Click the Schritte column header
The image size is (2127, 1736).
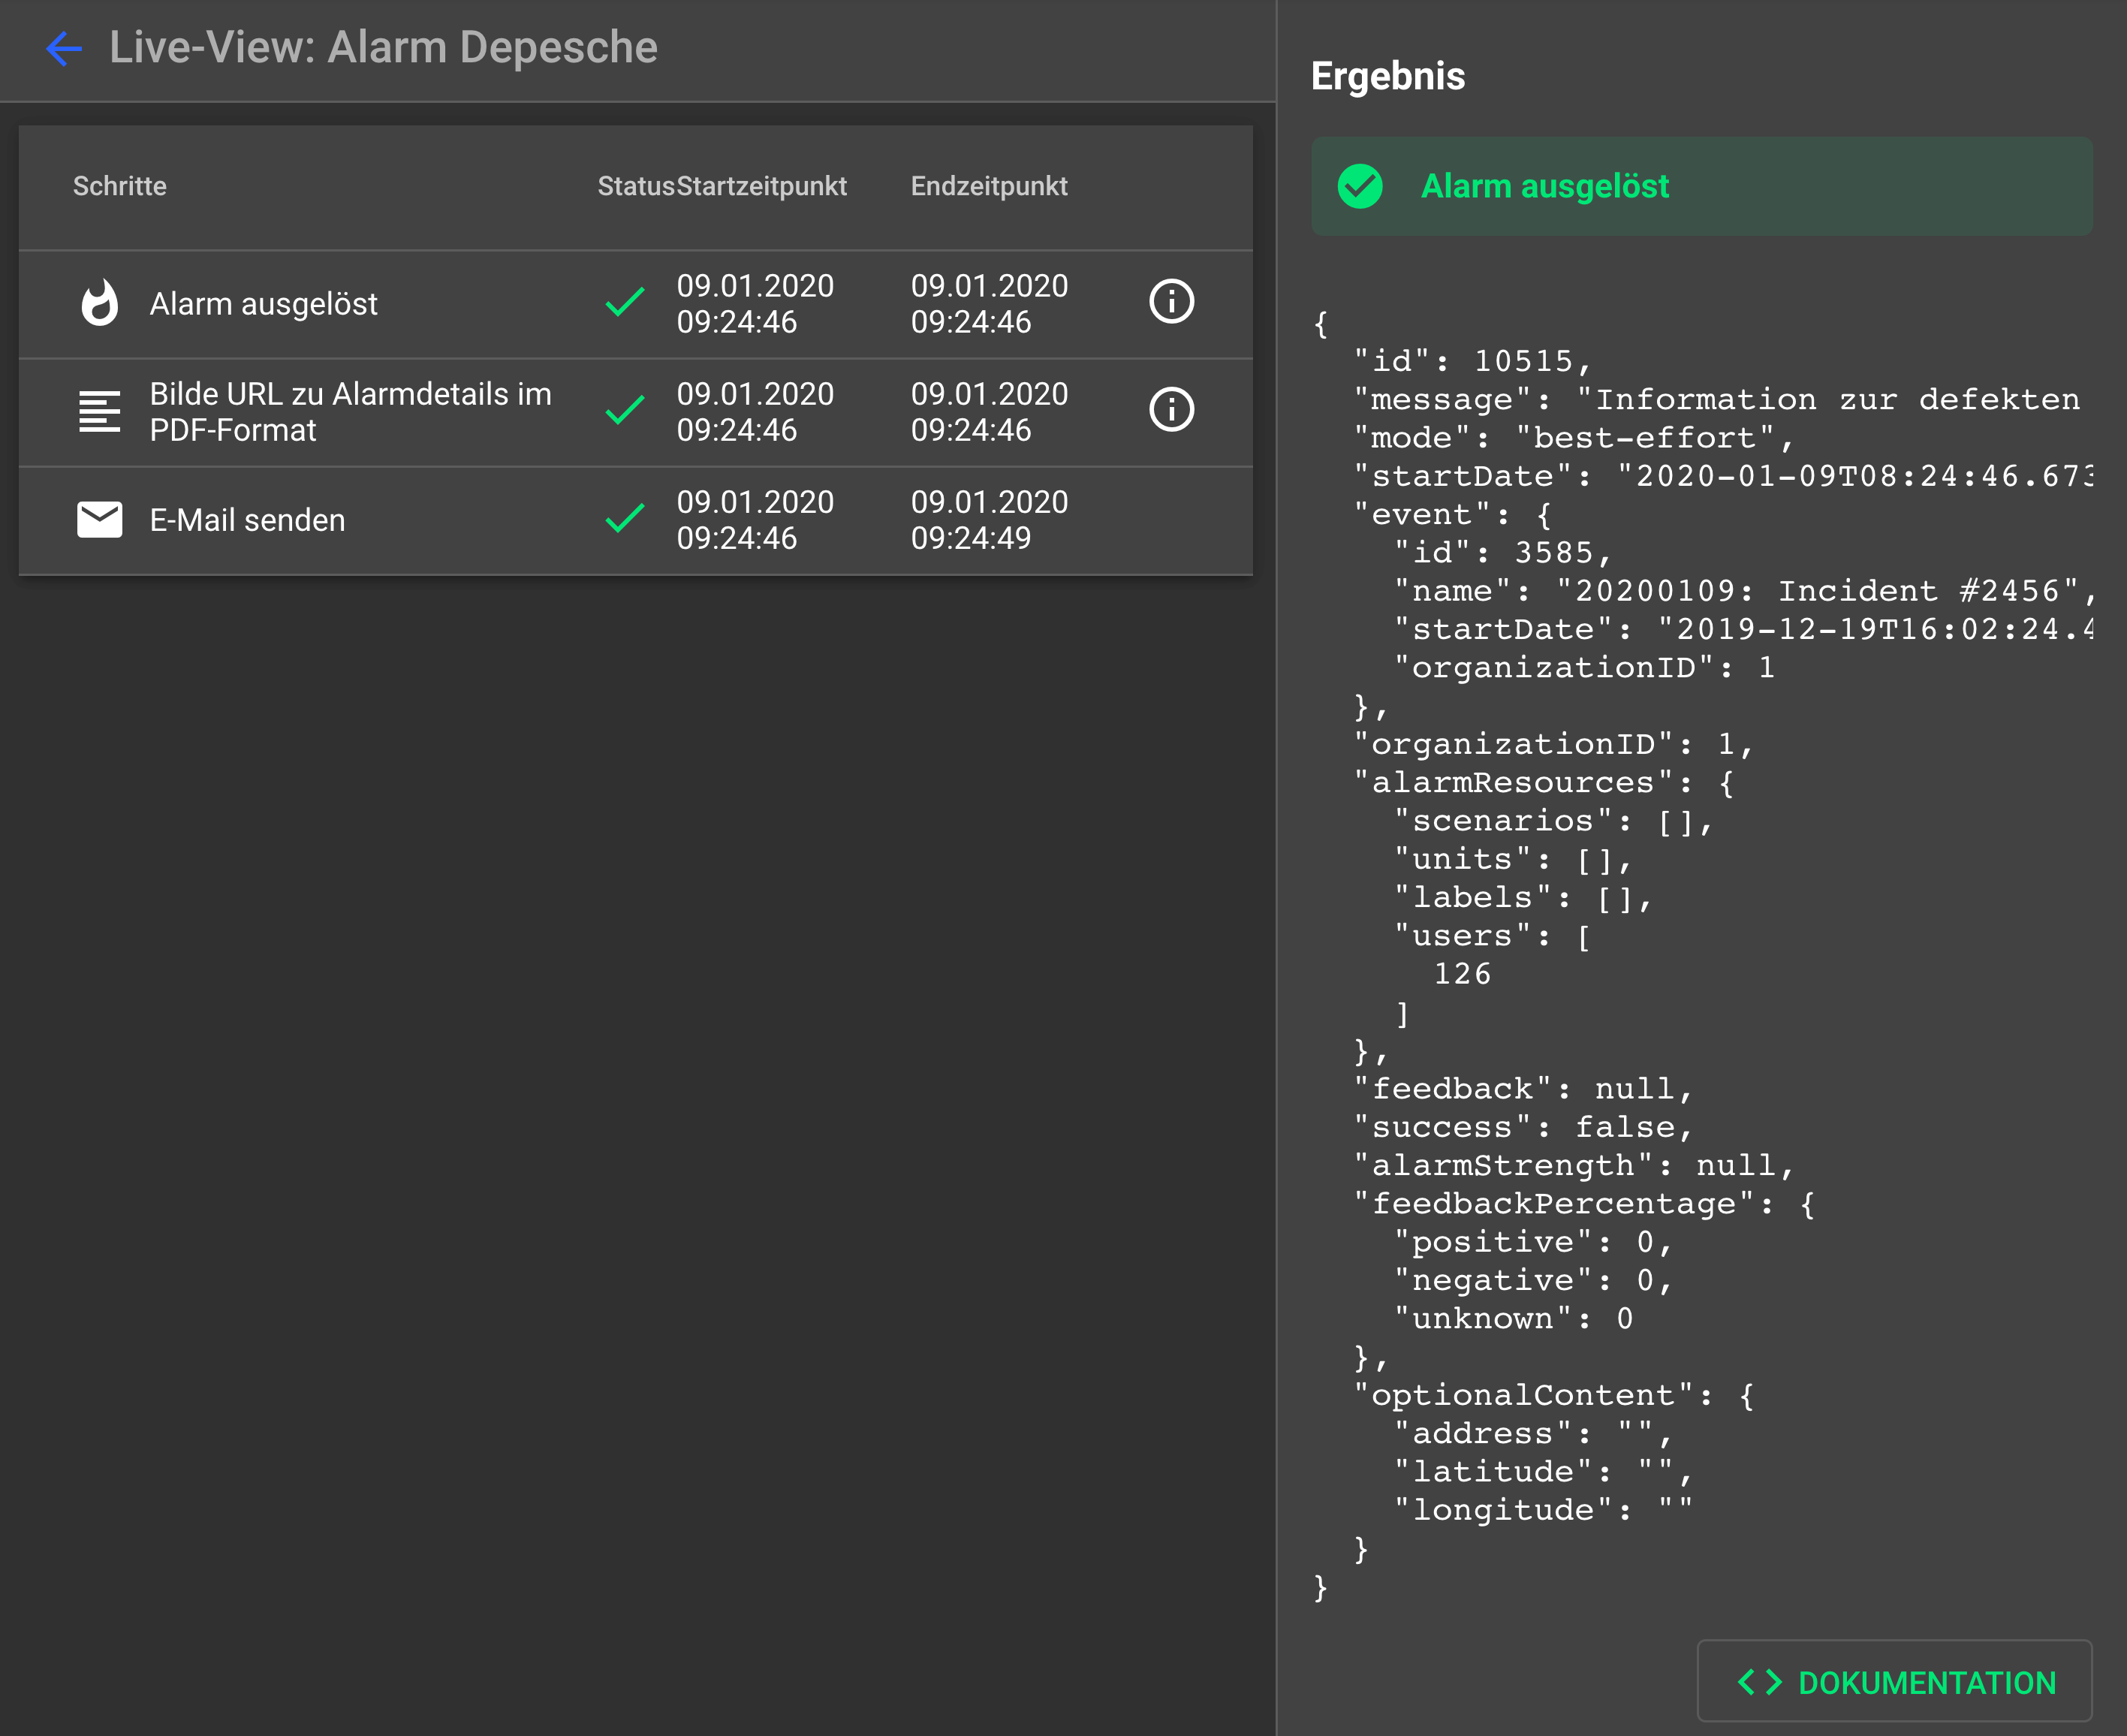click(x=120, y=186)
